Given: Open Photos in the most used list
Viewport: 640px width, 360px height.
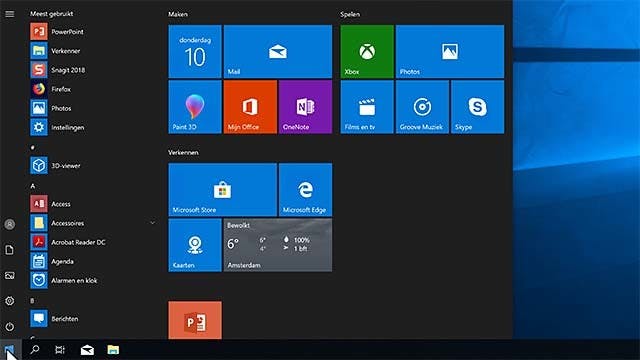Looking at the screenshot, I should [x=94, y=108].
